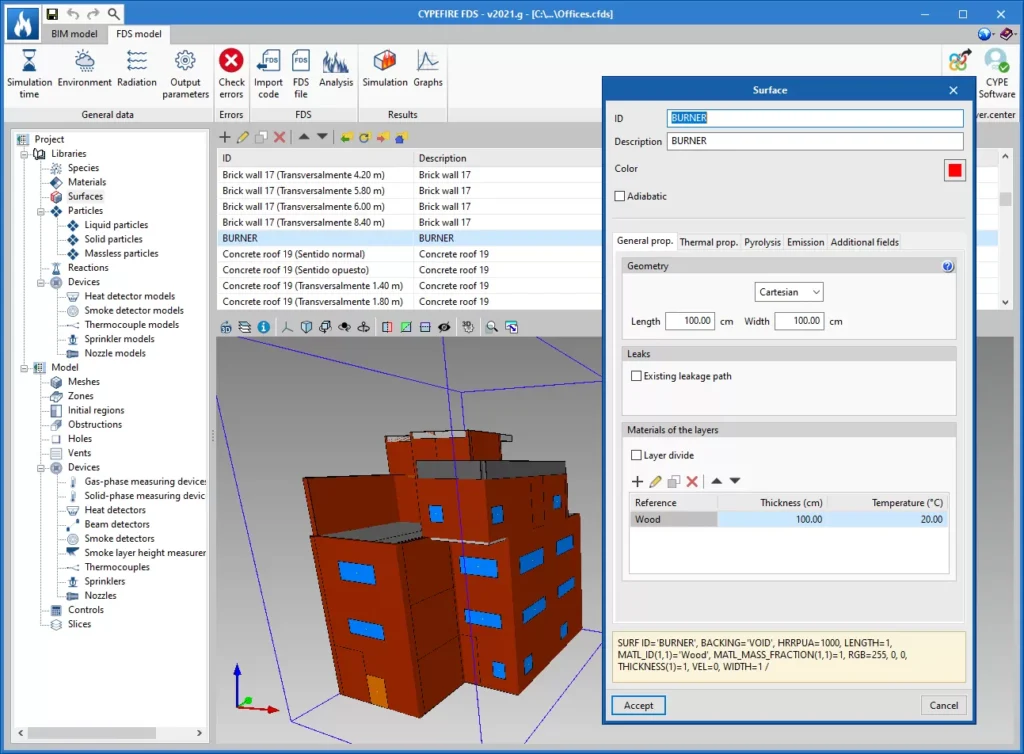Image resolution: width=1024 pixels, height=754 pixels.
Task: Click Import code icon
Action: click(x=268, y=62)
